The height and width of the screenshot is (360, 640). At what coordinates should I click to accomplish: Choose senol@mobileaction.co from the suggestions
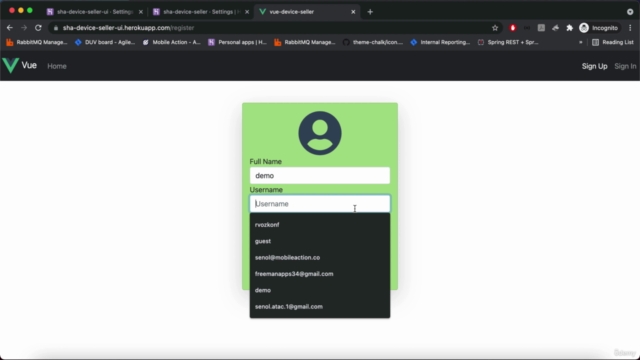tap(320, 257)
